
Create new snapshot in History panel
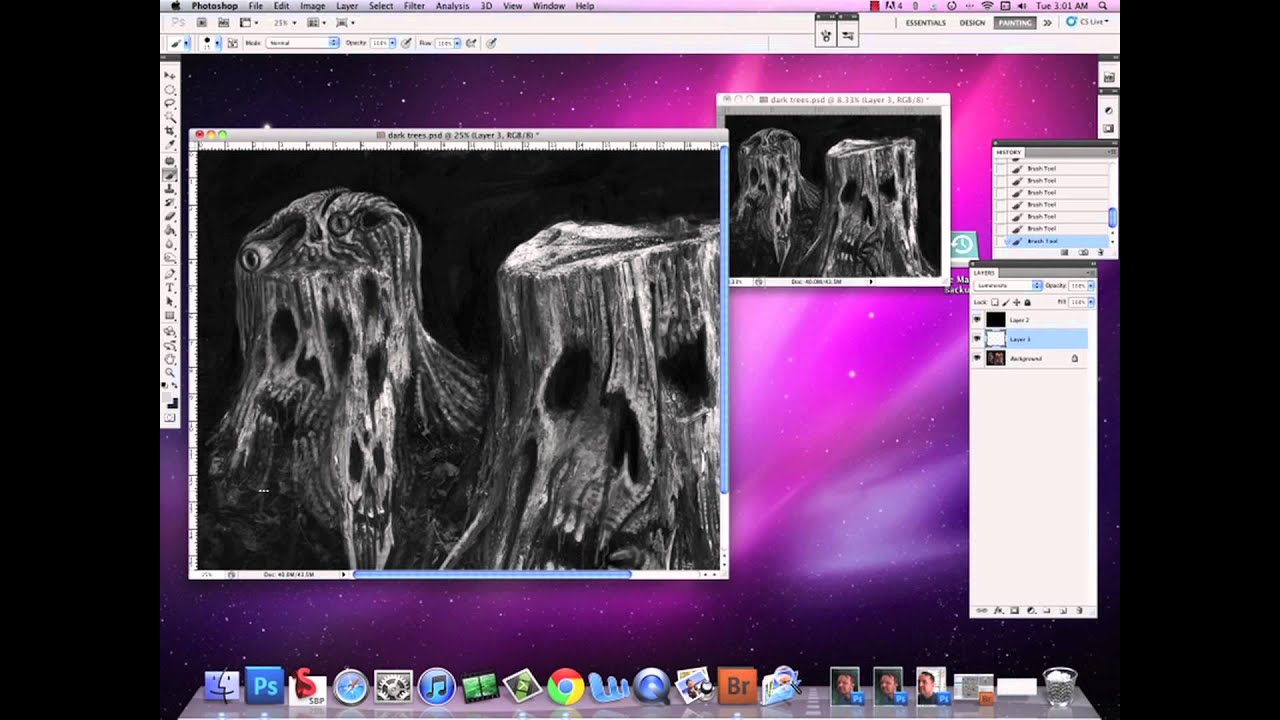pos(1084,253)
